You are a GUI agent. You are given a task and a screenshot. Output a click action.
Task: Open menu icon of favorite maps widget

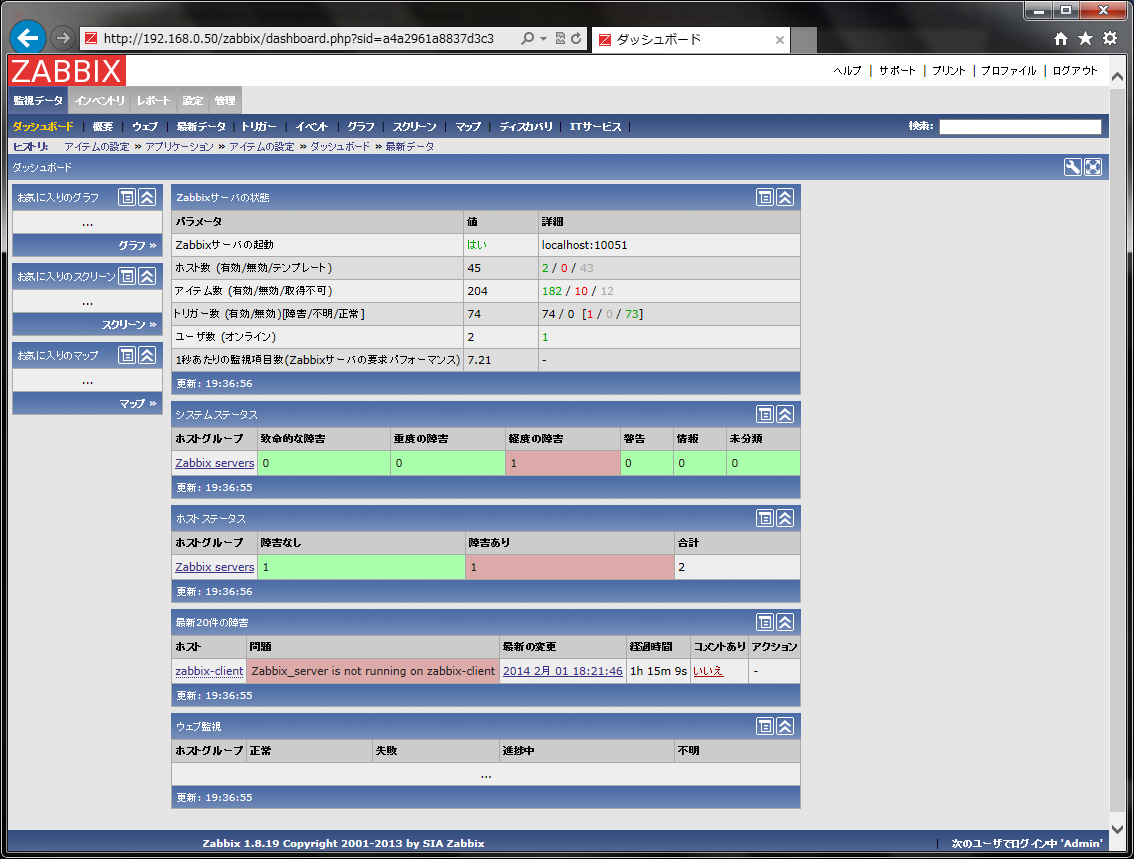[x=127, y=355]
